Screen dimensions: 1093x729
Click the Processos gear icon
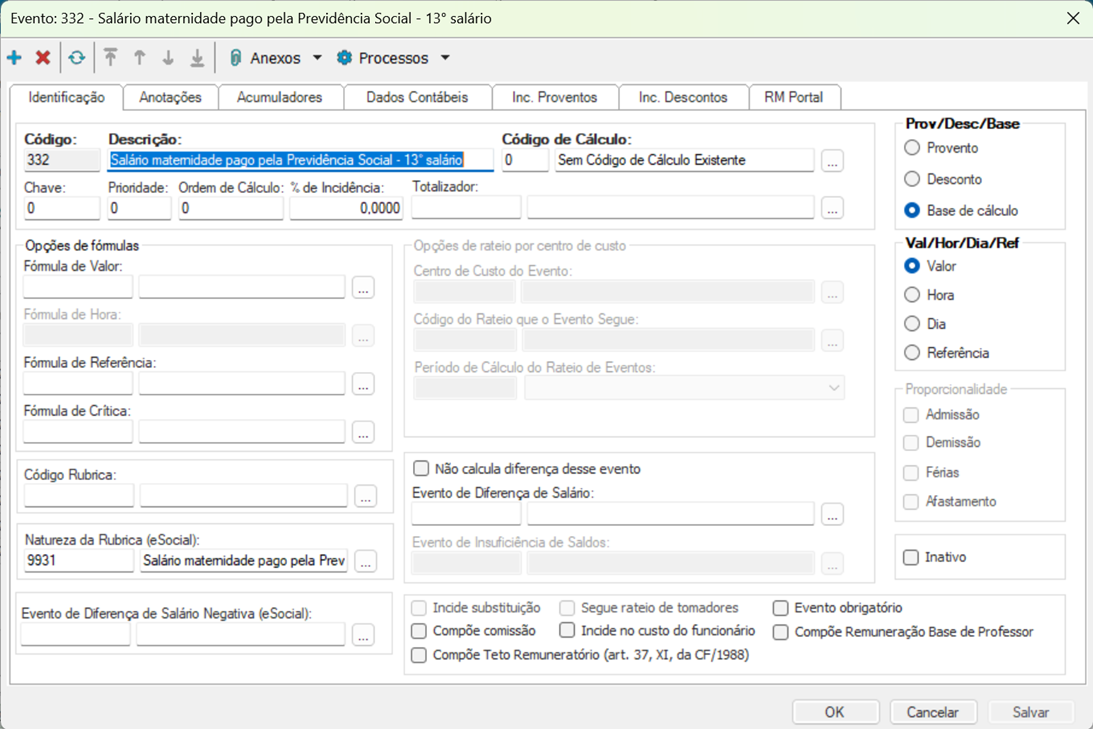(344, 58)
